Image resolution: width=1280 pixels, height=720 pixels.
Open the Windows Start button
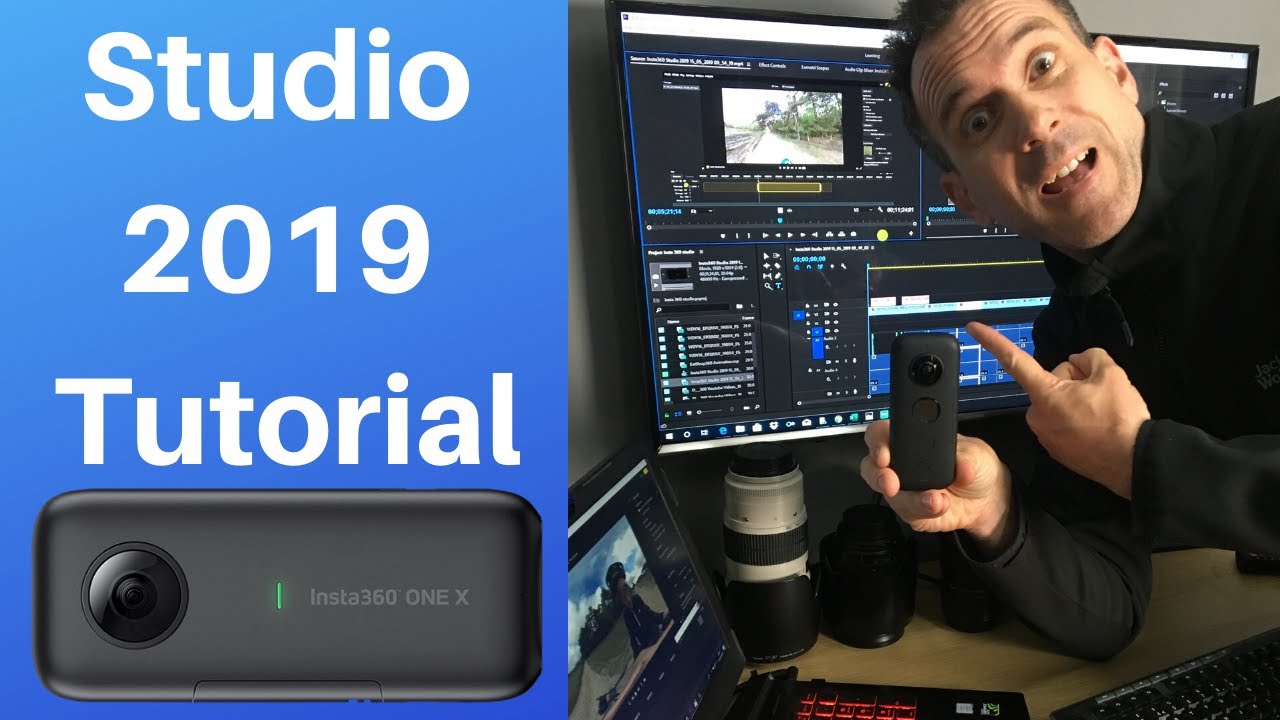669,436
